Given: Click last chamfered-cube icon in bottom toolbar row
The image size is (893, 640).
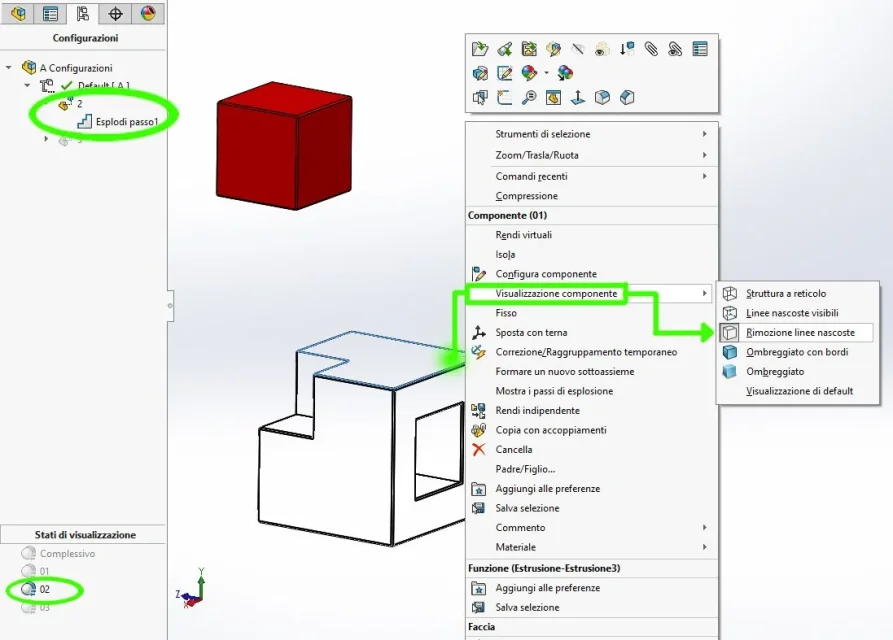Looking at the screenshot, I should click(626, 97).
